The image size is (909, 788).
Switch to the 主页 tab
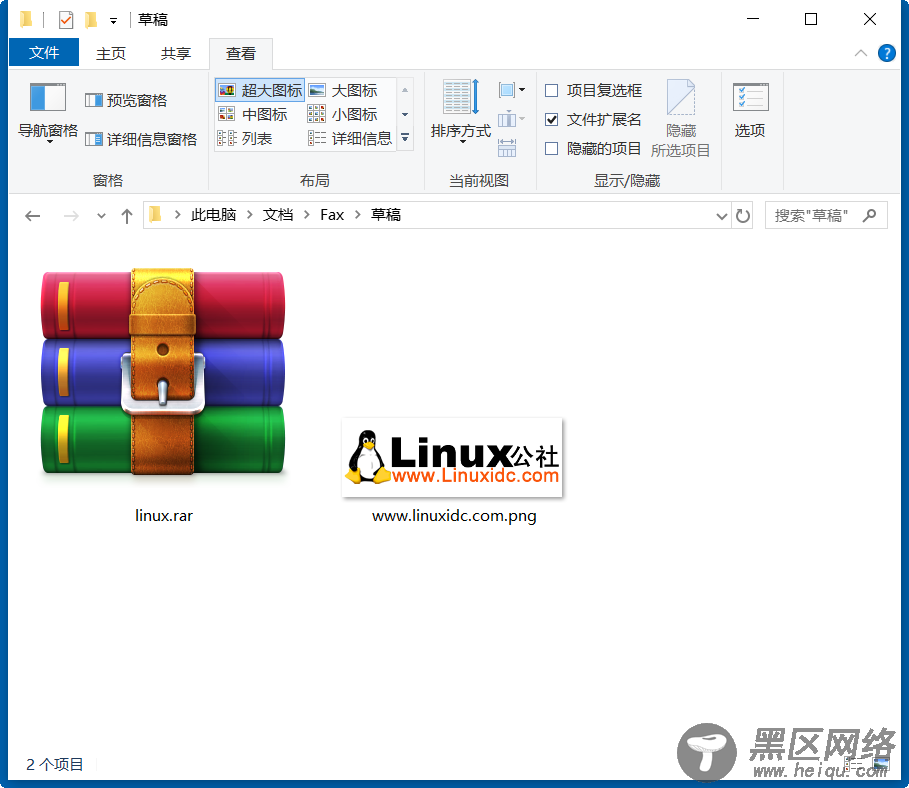[x=110, y=53]
